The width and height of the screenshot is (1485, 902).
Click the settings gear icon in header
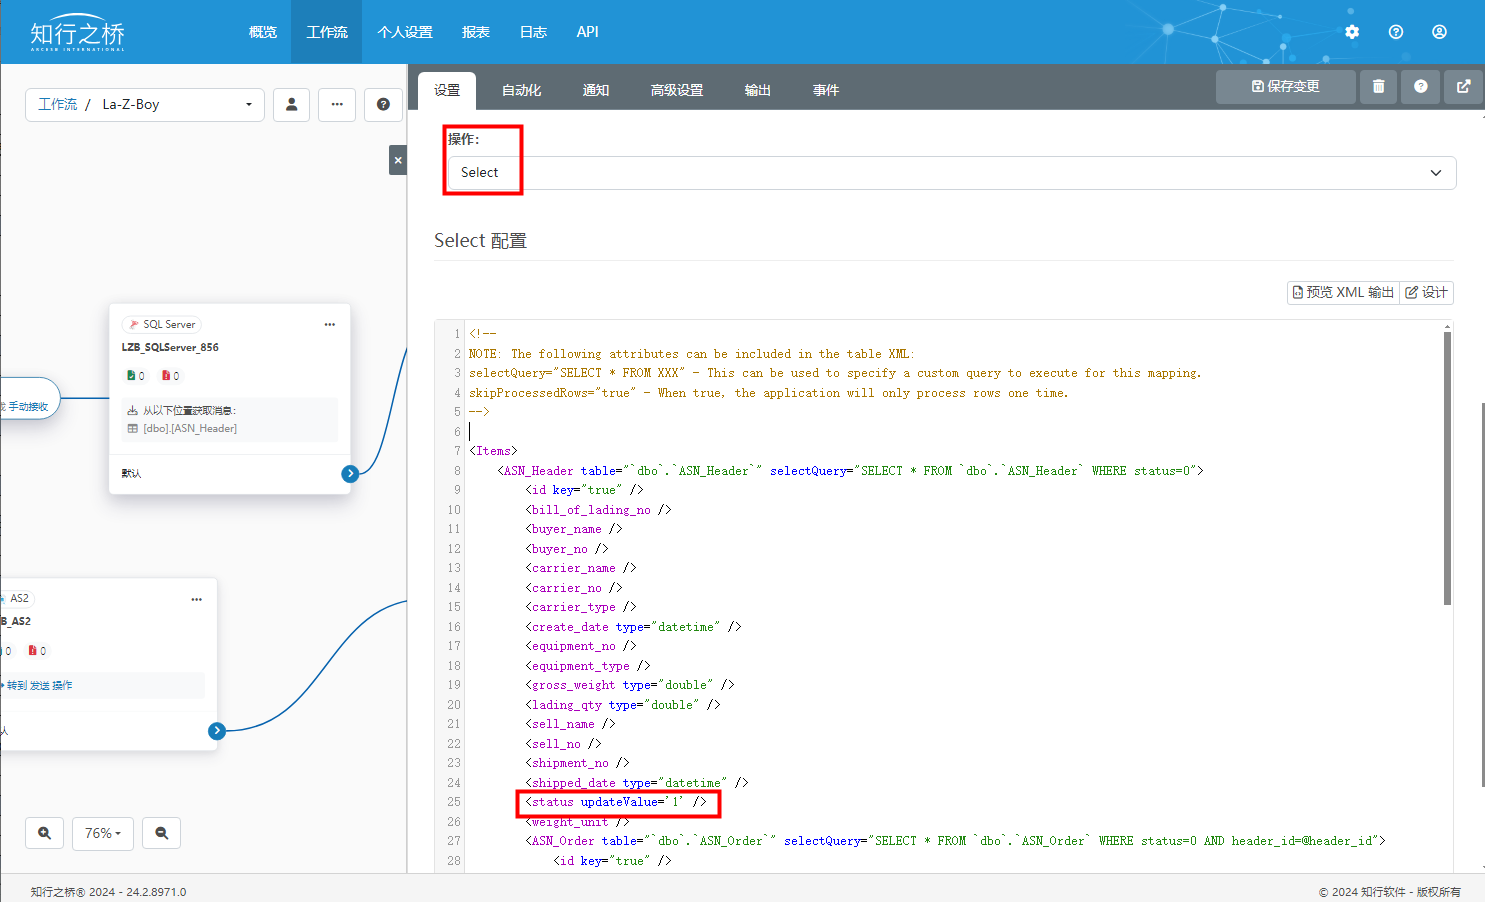(1352, 32)
